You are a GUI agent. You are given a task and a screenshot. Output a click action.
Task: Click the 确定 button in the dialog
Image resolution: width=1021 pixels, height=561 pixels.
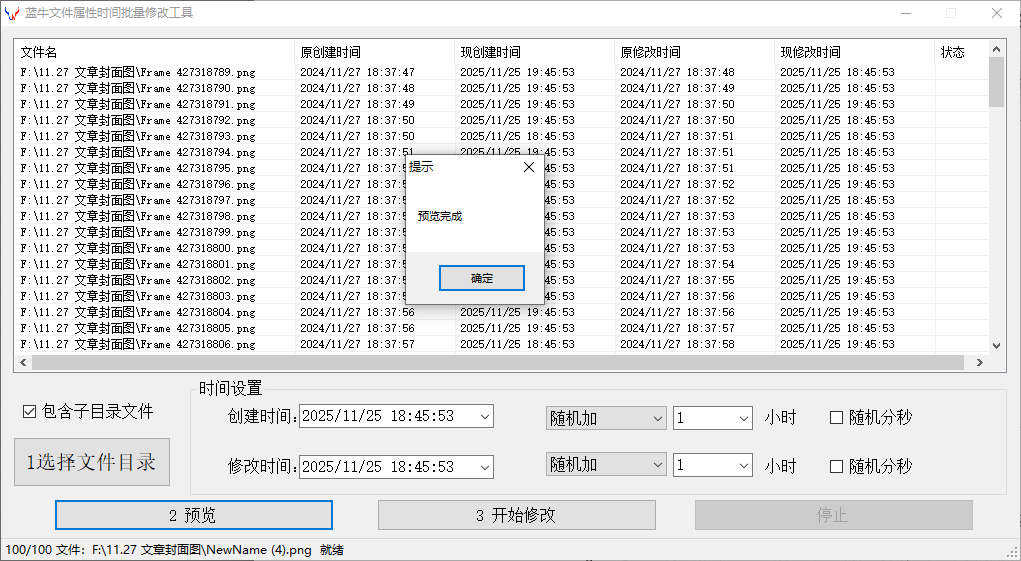481,278
